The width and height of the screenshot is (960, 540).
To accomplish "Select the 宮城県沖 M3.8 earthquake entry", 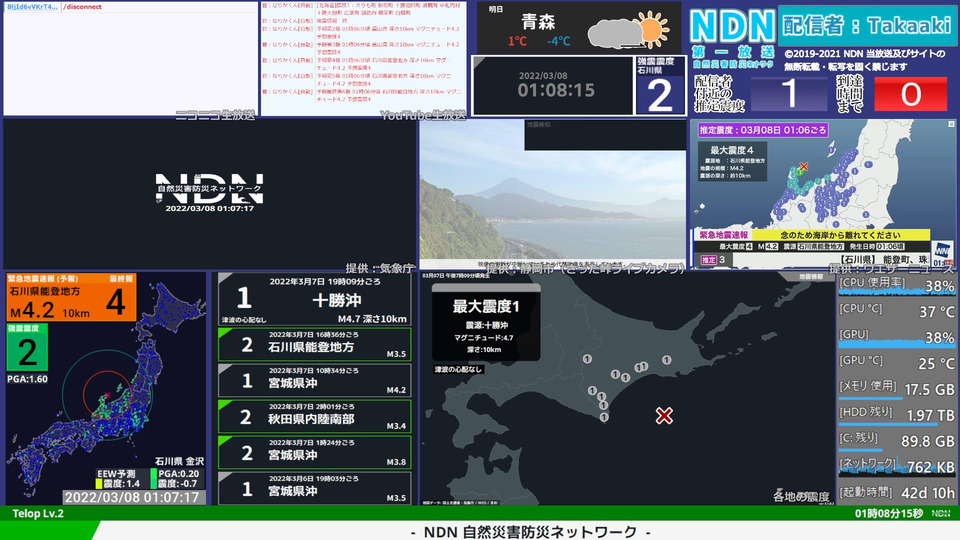I will click(315, 452).
